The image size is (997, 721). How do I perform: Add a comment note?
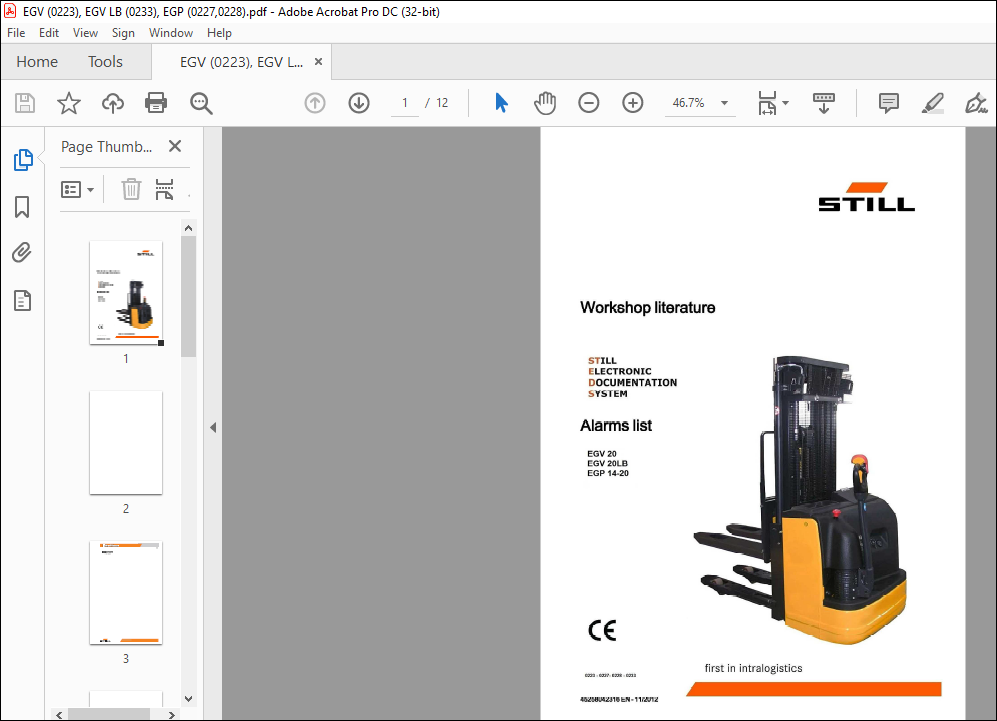888,103
